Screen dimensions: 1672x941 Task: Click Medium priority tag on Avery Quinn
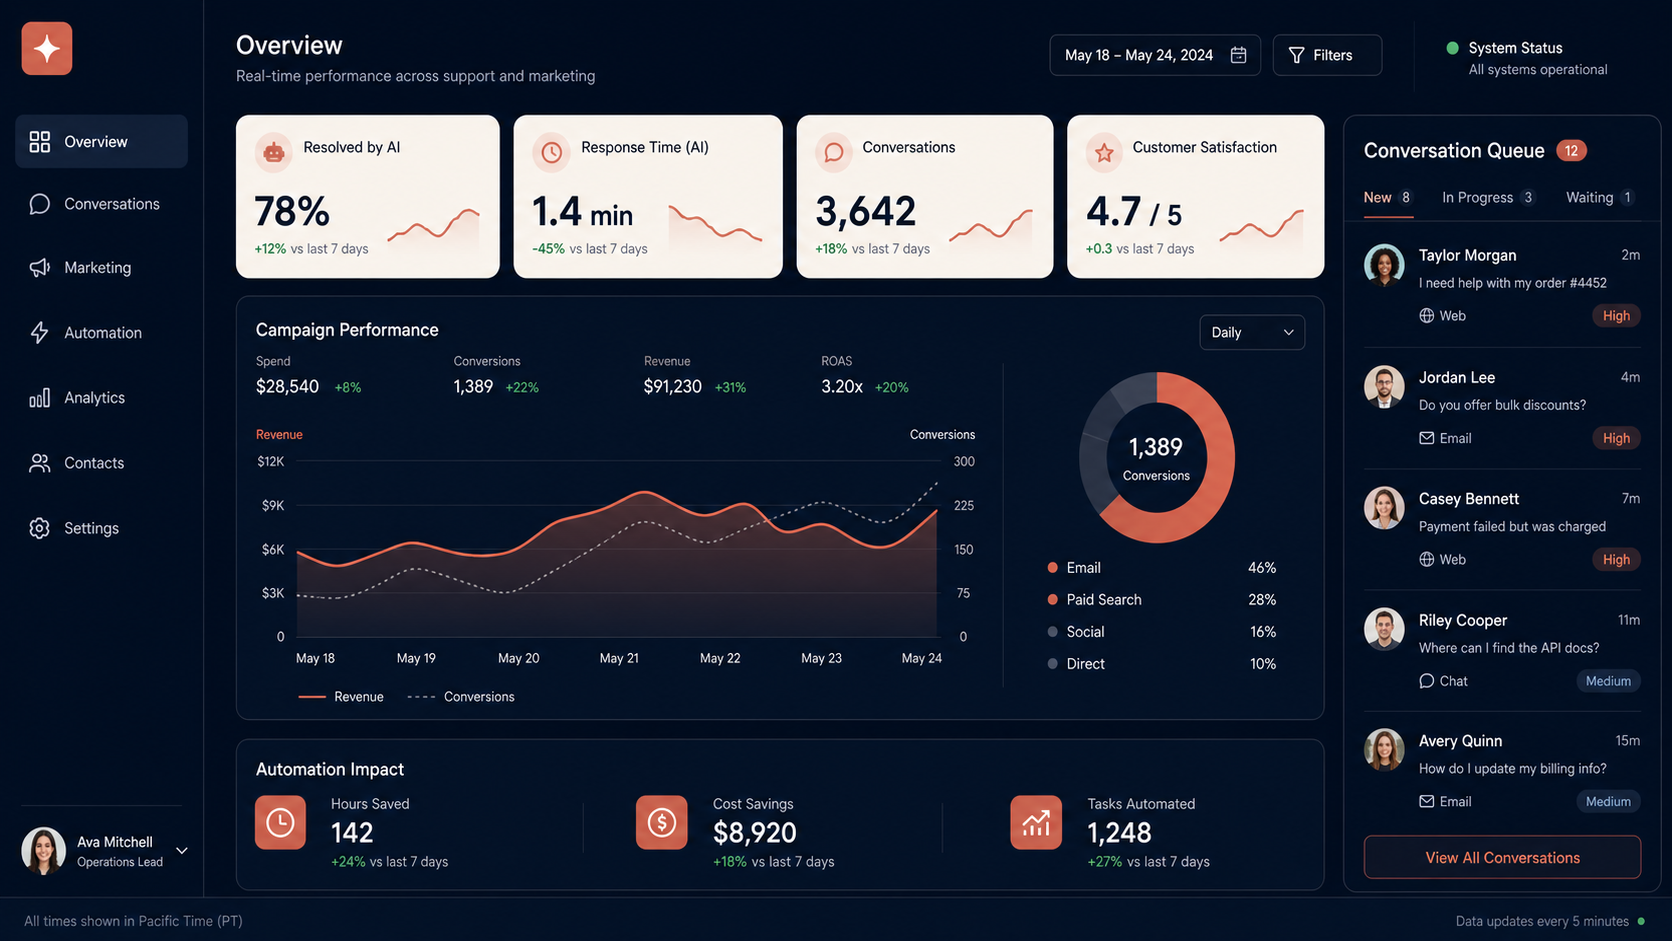coord(1608,802)
